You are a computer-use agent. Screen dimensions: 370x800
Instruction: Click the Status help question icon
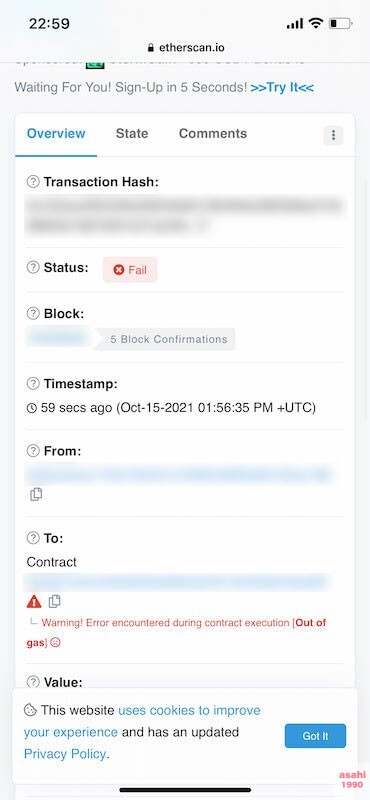point(33,267)
